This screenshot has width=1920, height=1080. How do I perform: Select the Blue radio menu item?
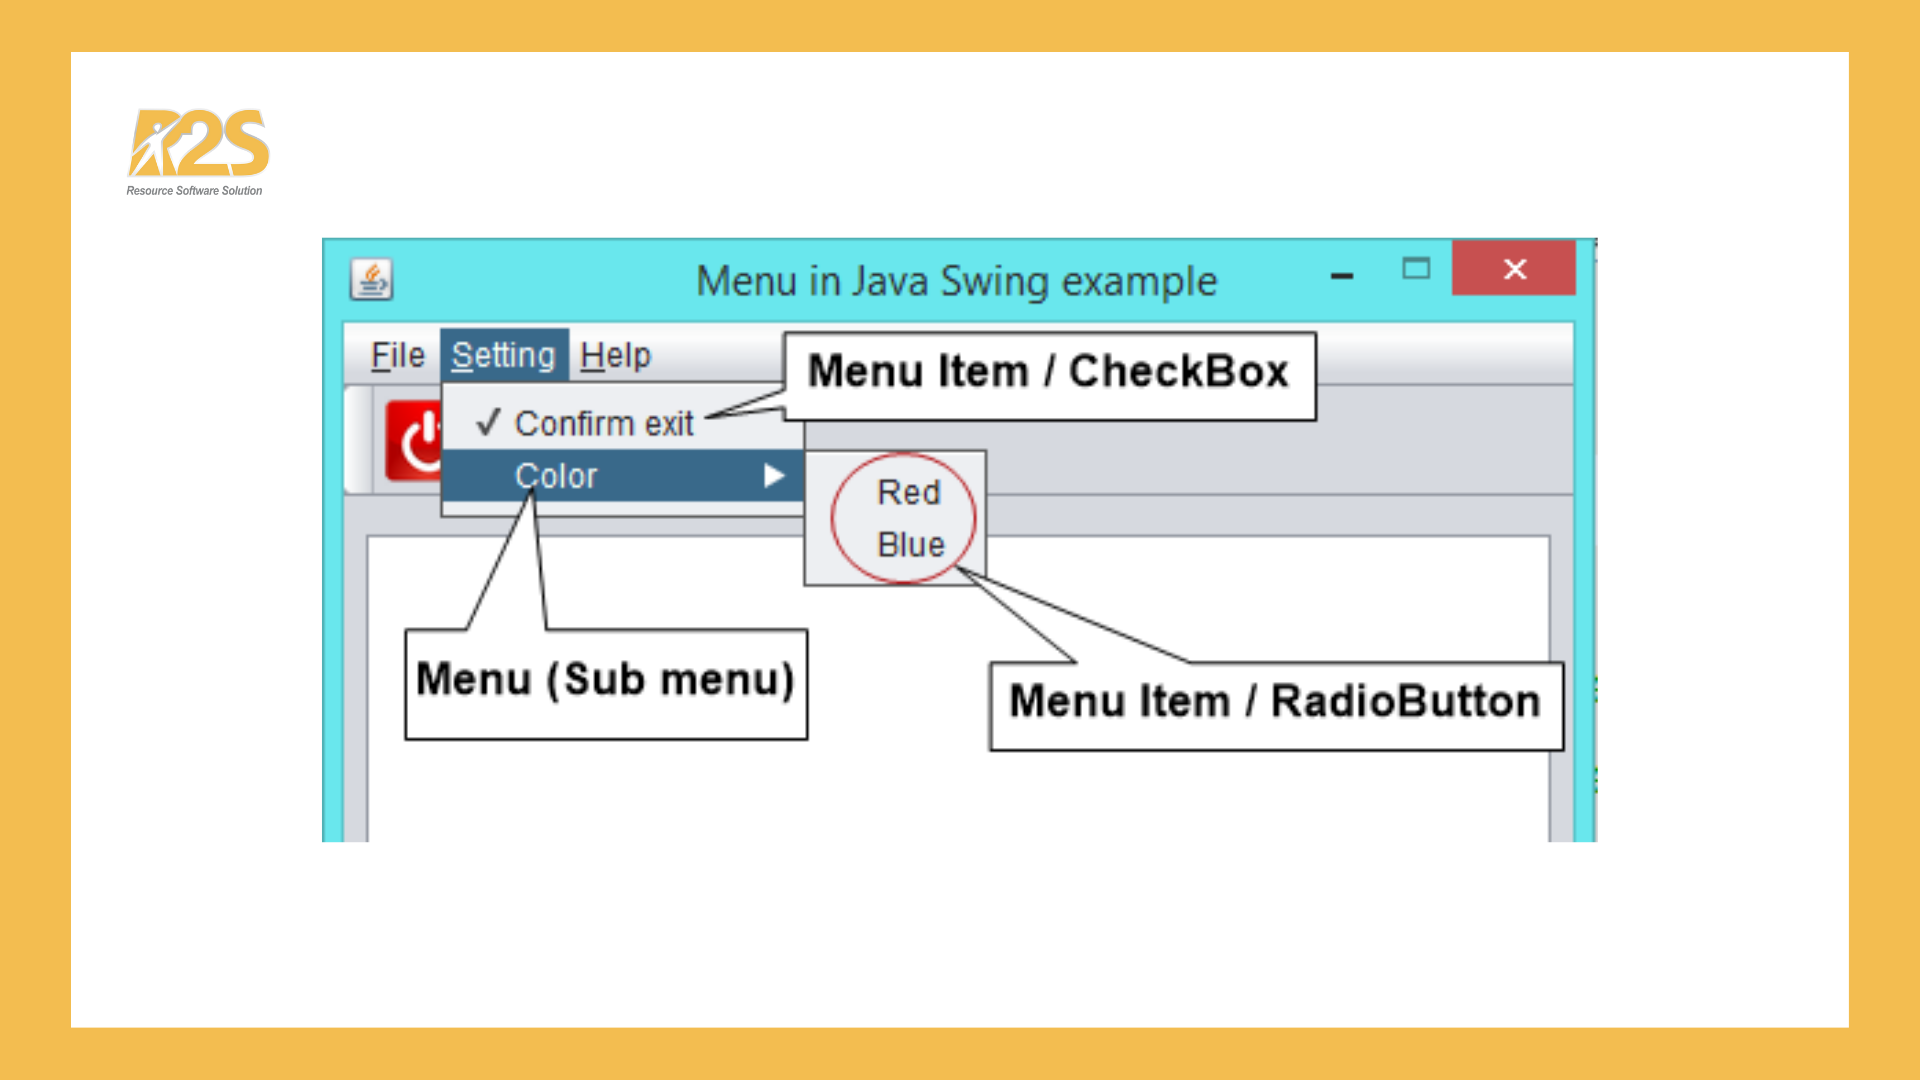911,545
